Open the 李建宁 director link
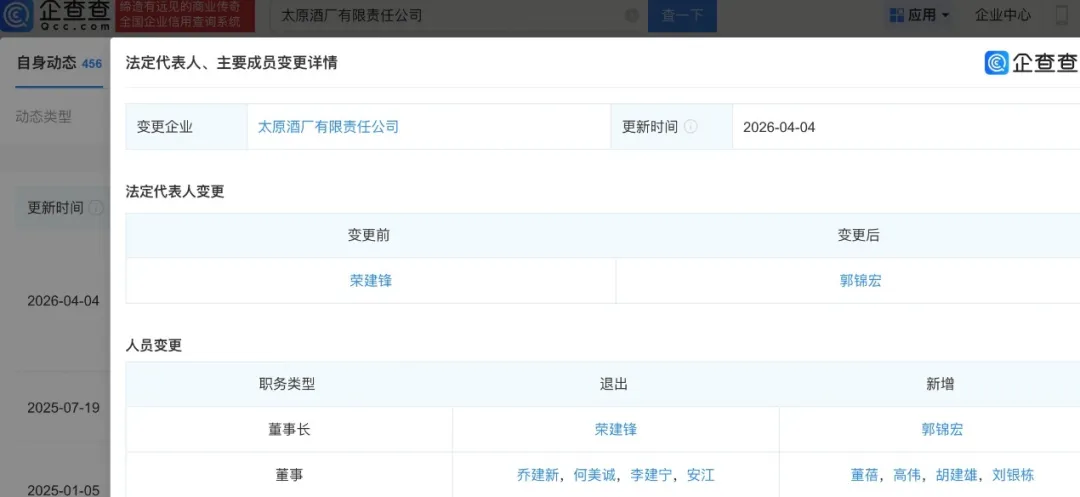1080x497 pixels. click(x=651, y=475)
